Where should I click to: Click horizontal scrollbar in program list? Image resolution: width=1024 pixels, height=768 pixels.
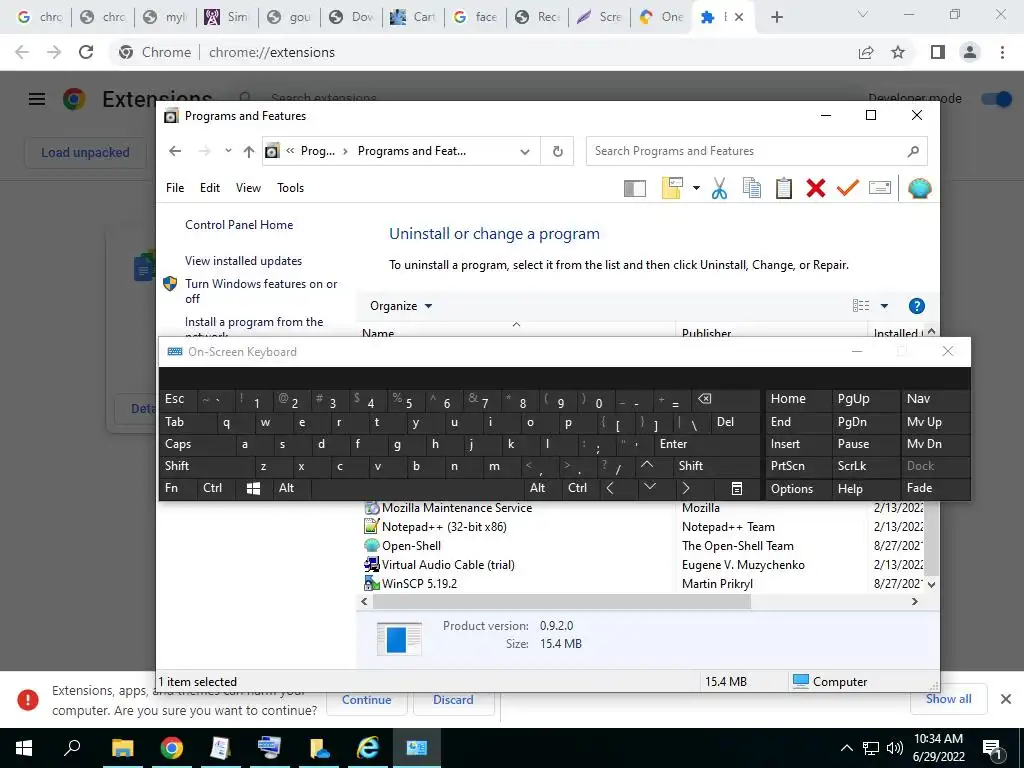click(562, 602)
